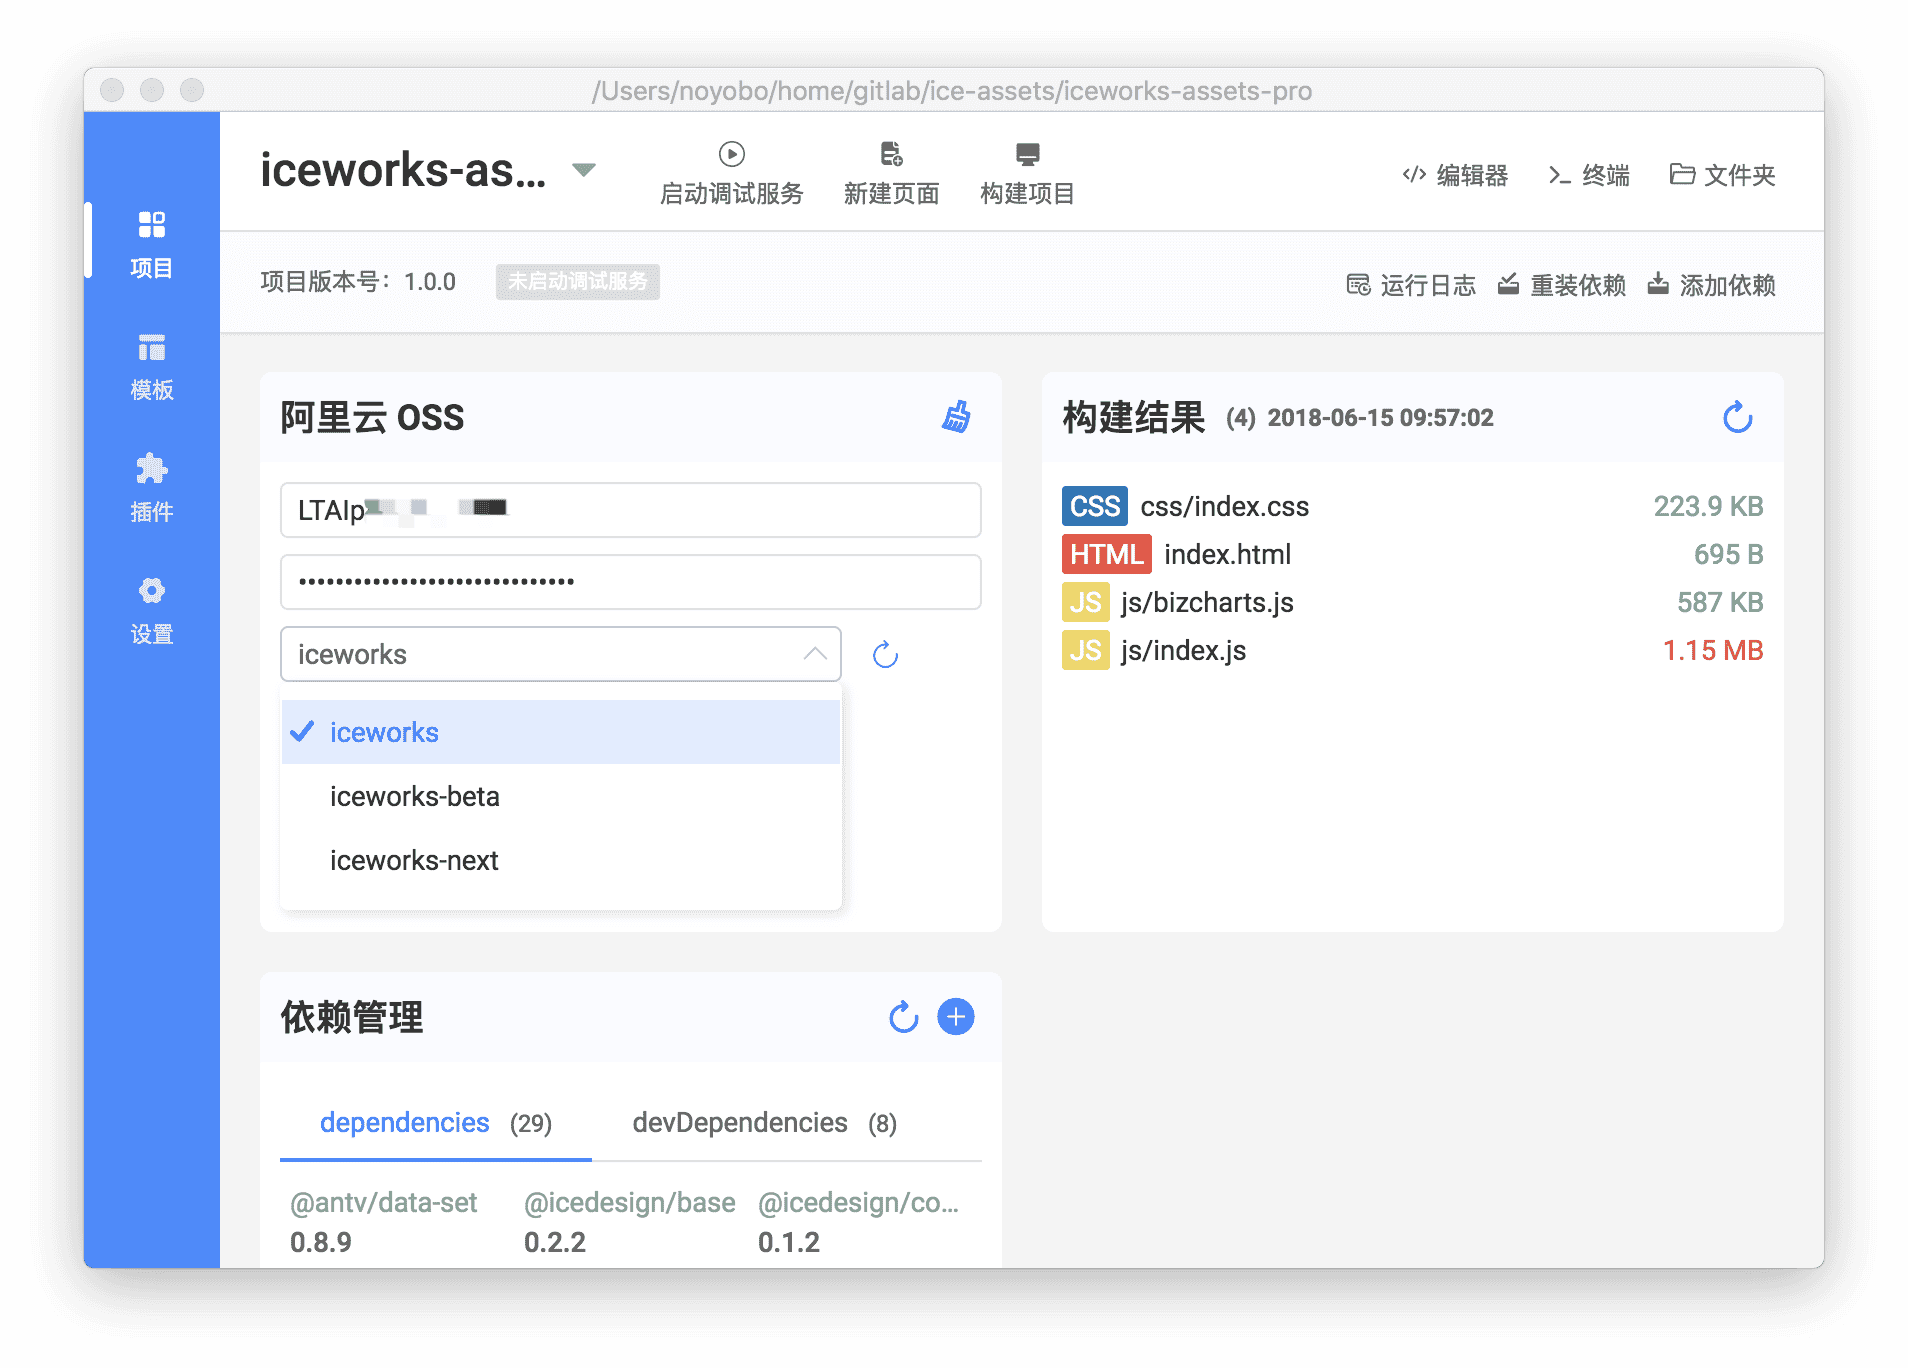Screen dimensions: 1908x1368
Task: Open the 设置 sidebar section
Action: (151, 610)
